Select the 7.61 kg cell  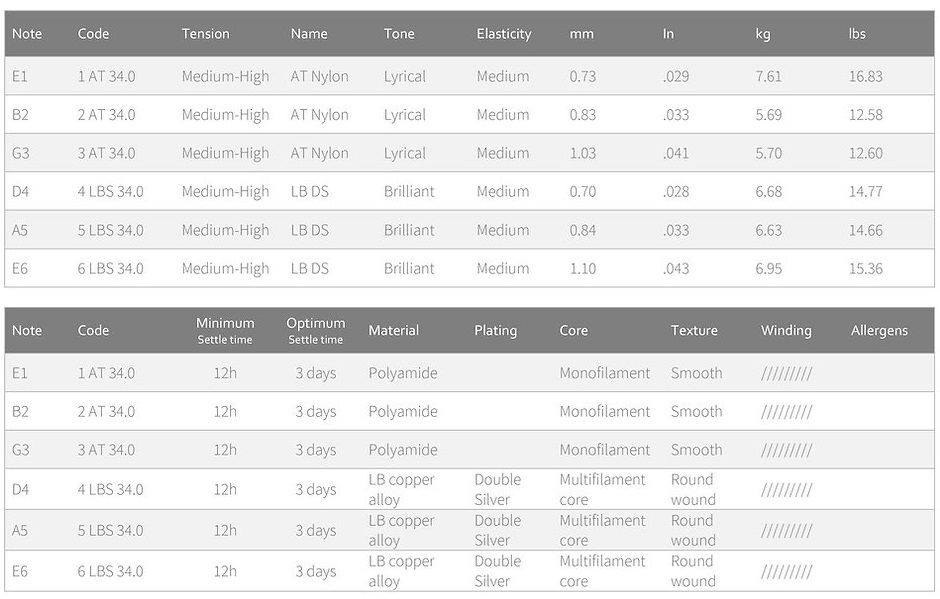pyautogui.click(x=768, y=77)
